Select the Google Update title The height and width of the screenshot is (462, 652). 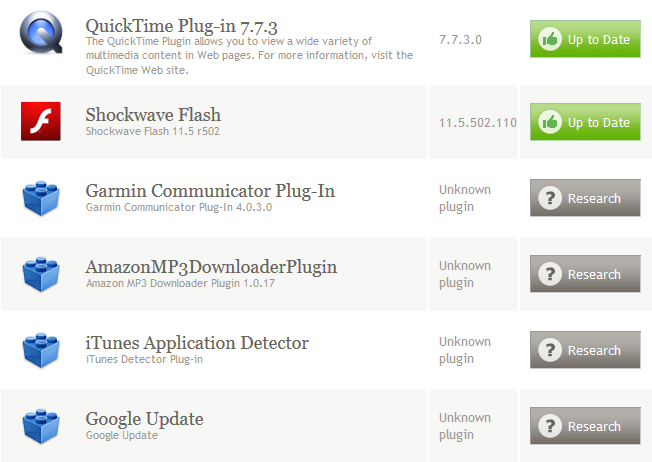point(144,418)
